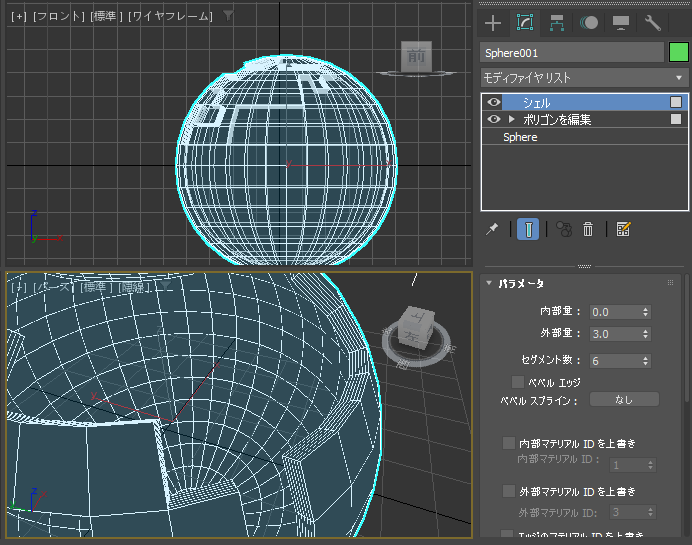The height and width of the screenshot is (545, 692).
Task: Click the Pin Stack icon
Action: [x=492, y=229]
